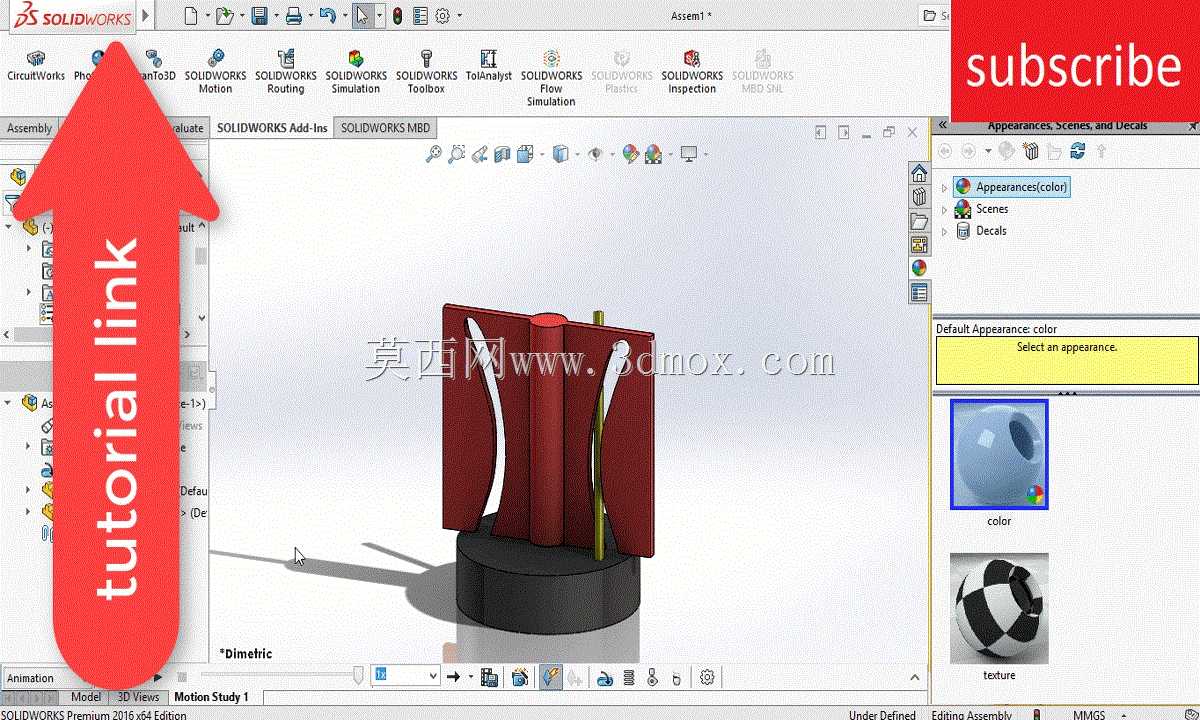The image size is (1200, 720).
Task: Expand the Appearances(color) tree node
Action: pos(945,187)
